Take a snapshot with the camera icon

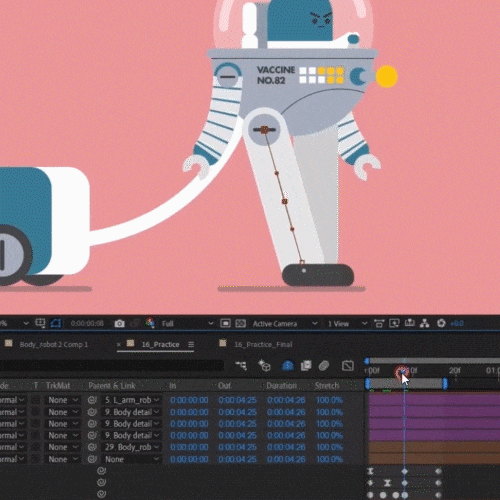click(x=119, y=324)
